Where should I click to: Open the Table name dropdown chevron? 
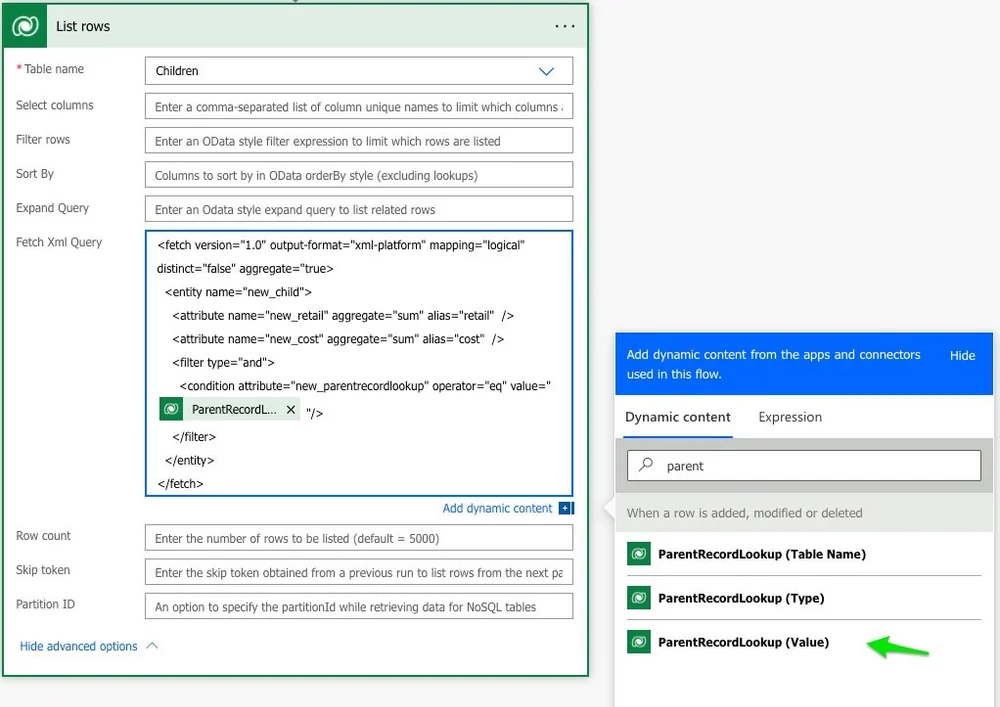point(547,71)
